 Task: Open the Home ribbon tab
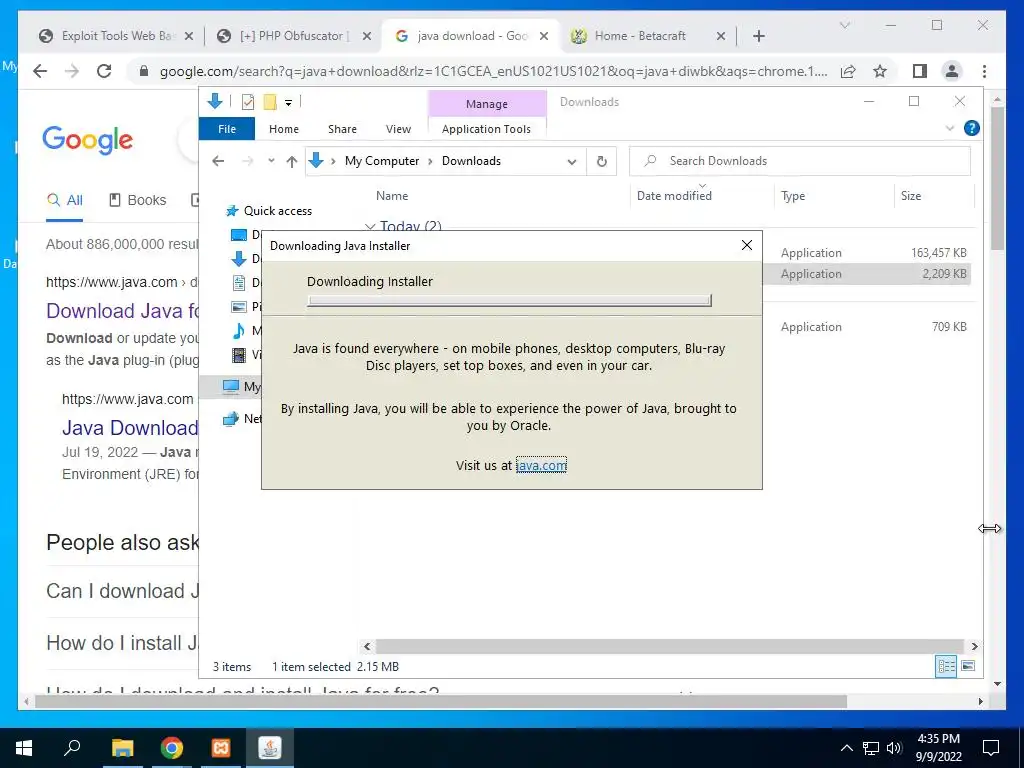point(283,129)
